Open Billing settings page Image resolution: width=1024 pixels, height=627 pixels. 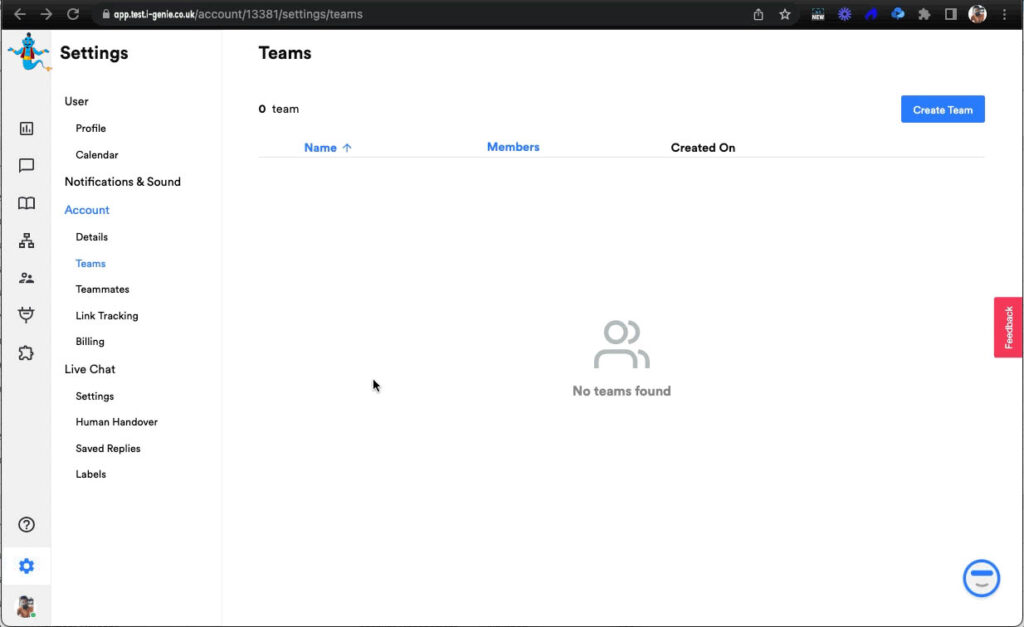pos(90,341)
